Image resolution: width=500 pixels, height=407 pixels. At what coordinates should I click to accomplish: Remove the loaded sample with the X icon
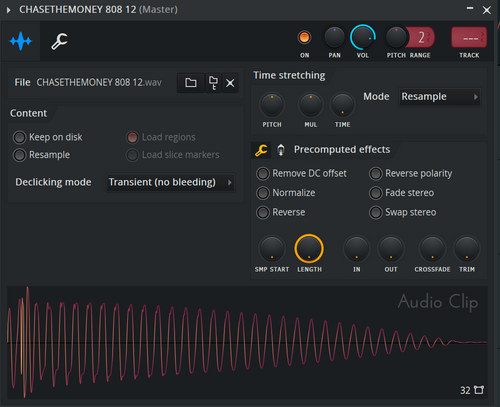click(x=230, y=83)
